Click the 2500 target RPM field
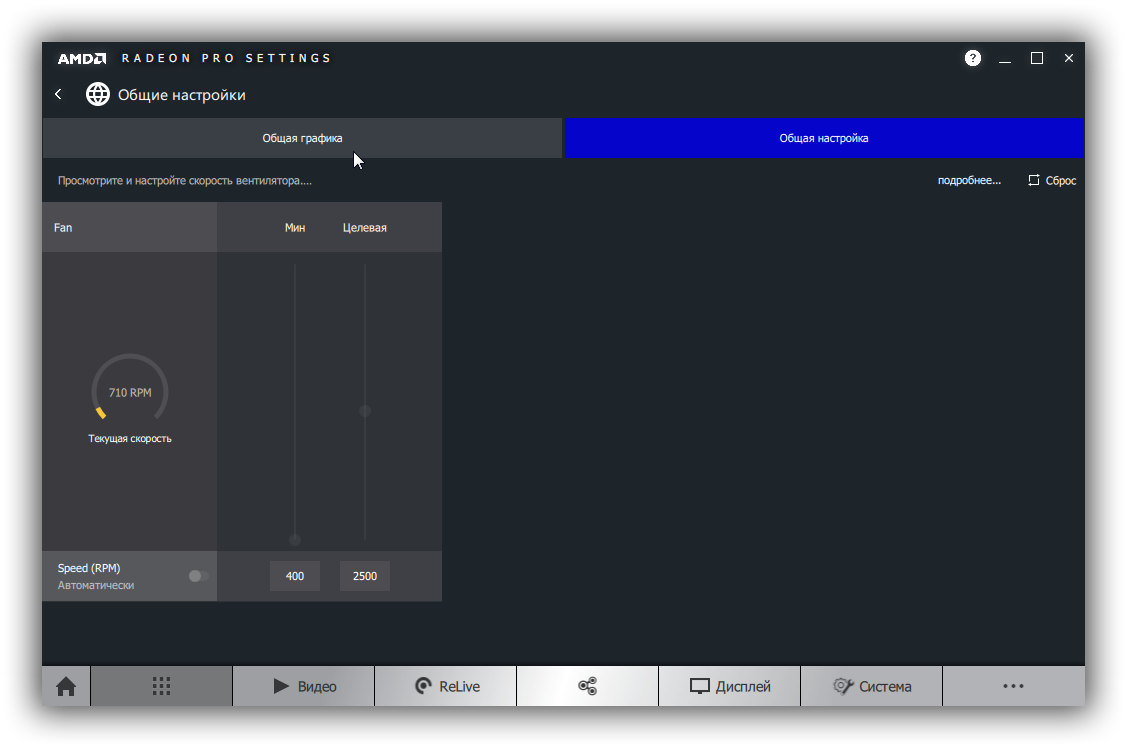The width and height of the screenshot is (1127, 748). click(365, 576)
